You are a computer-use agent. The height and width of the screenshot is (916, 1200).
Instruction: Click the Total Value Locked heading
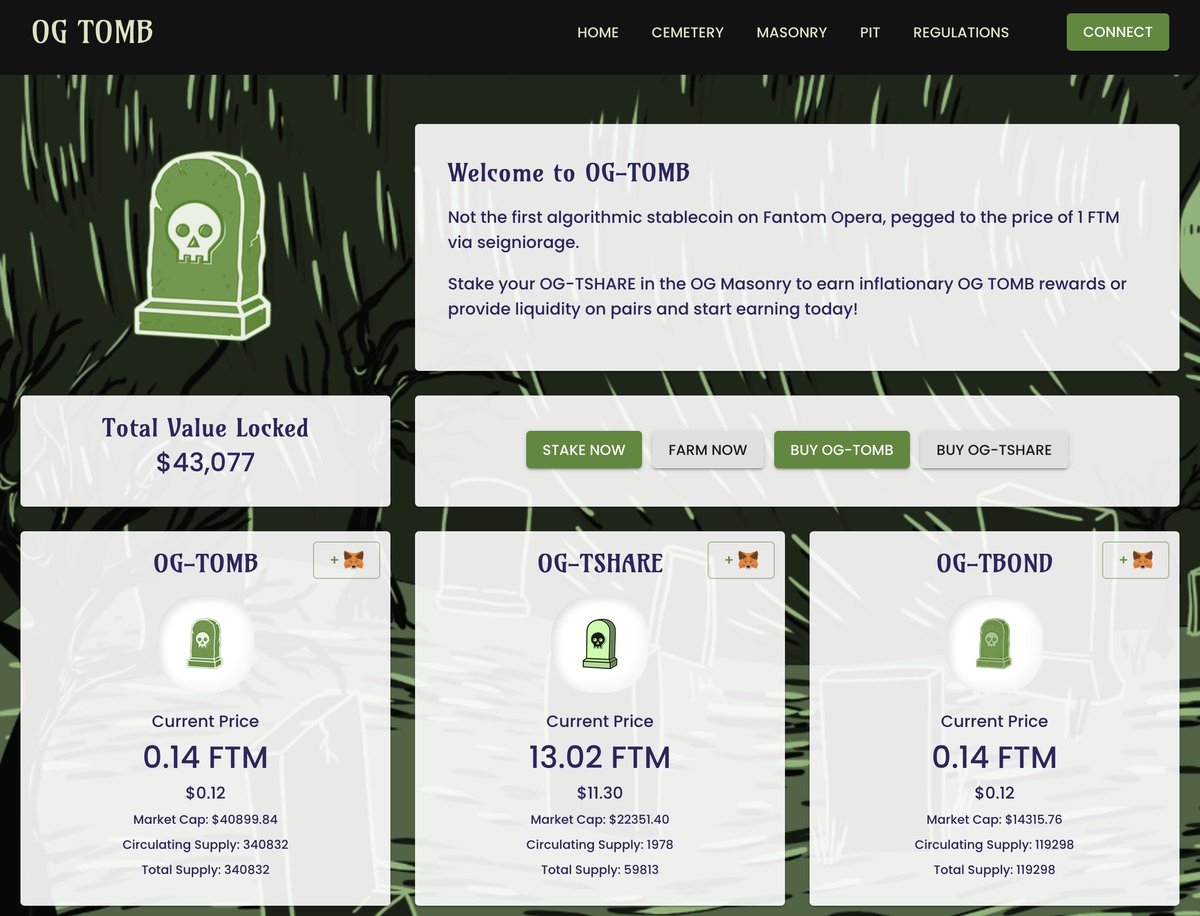(x=205, y=428)
